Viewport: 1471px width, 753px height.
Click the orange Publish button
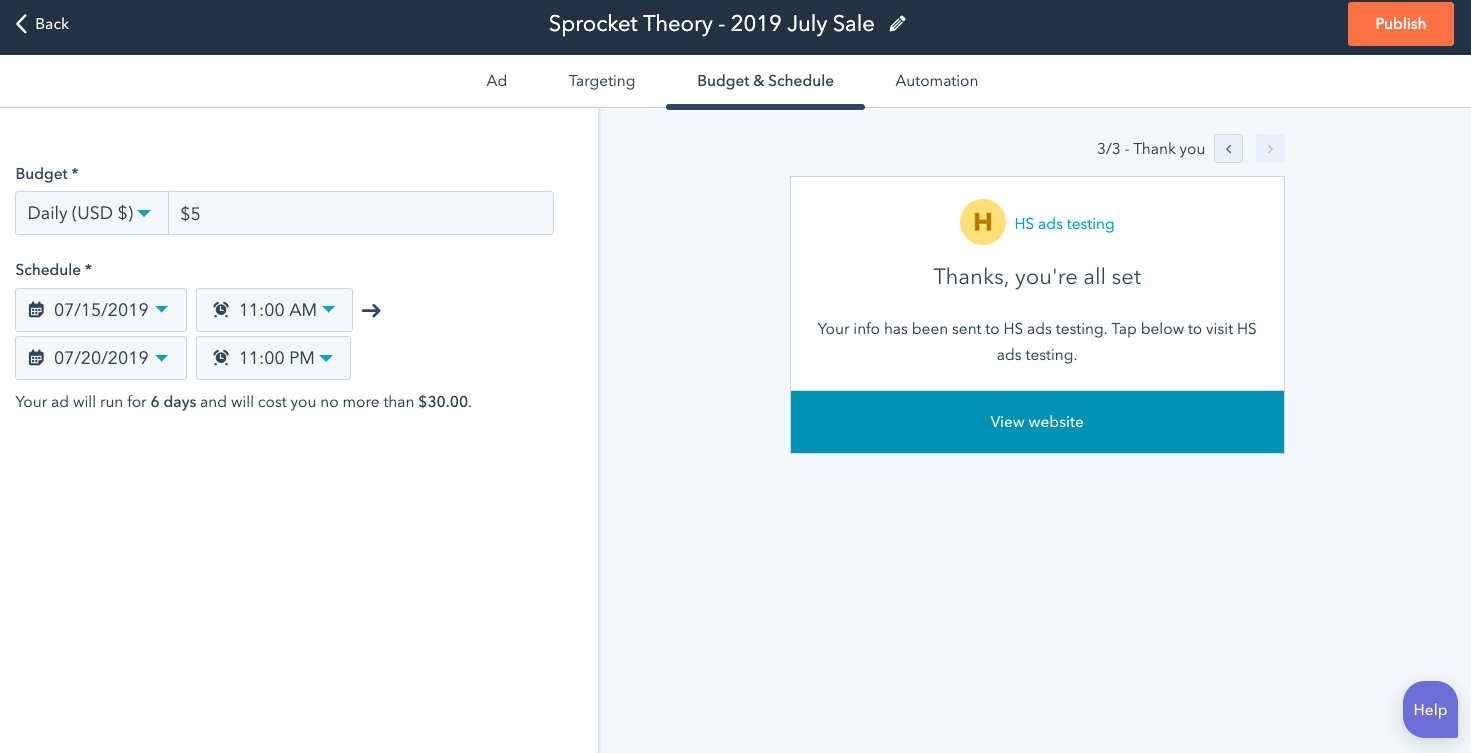point(1401,24)
